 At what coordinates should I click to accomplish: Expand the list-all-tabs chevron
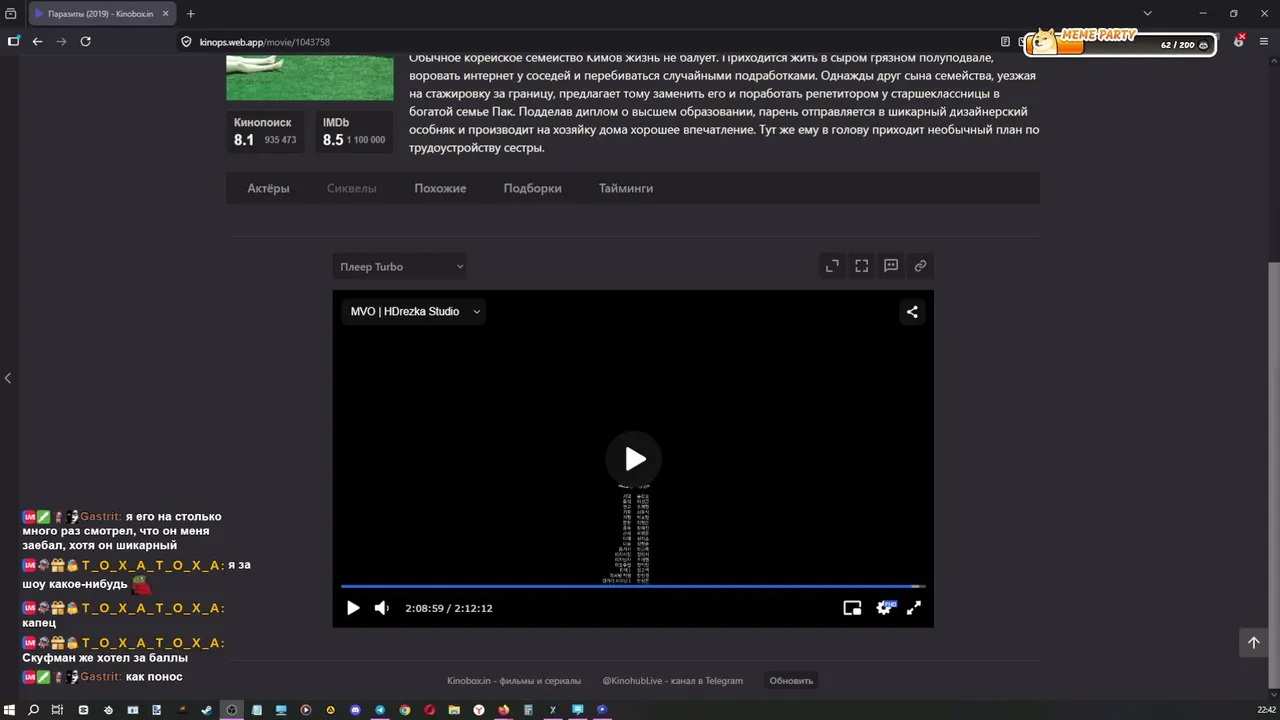point(1147,14)
